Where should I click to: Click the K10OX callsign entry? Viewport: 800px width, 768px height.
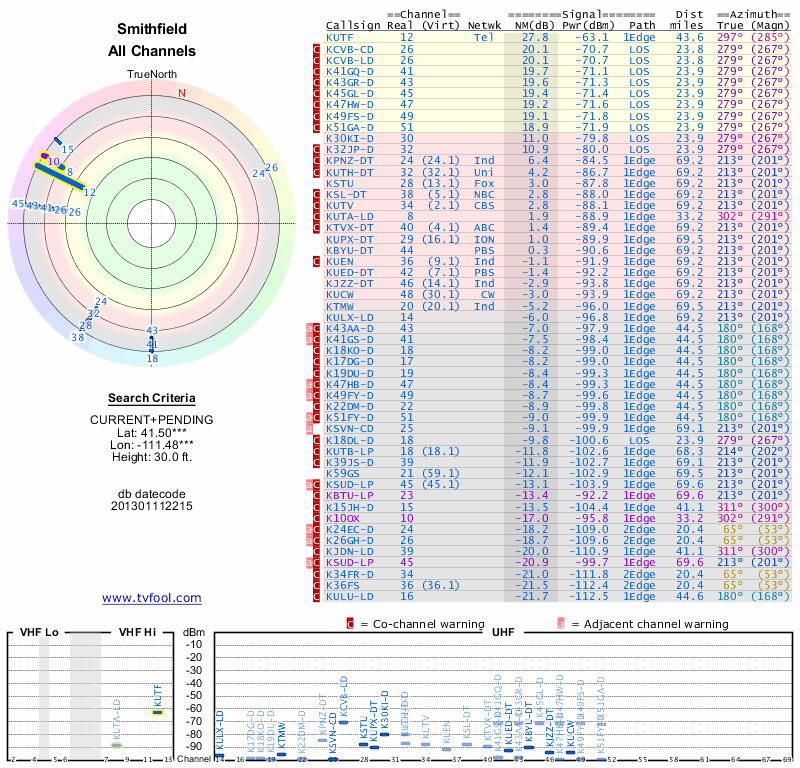pyautogui.click(x=343, y=518)
